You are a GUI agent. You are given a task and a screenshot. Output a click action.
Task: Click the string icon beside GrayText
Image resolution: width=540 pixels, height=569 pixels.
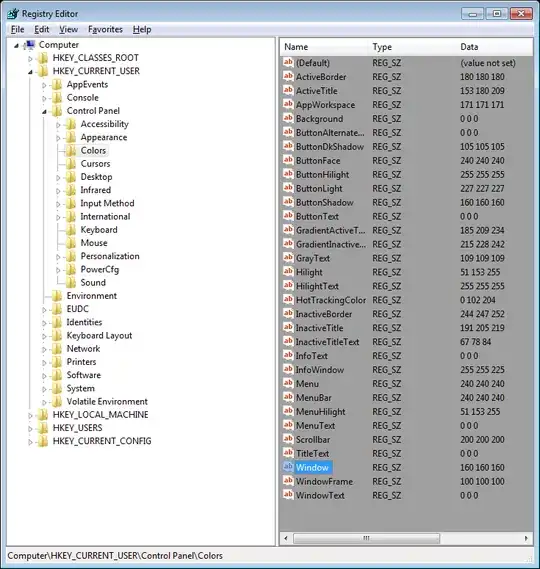tap(288, 258)
